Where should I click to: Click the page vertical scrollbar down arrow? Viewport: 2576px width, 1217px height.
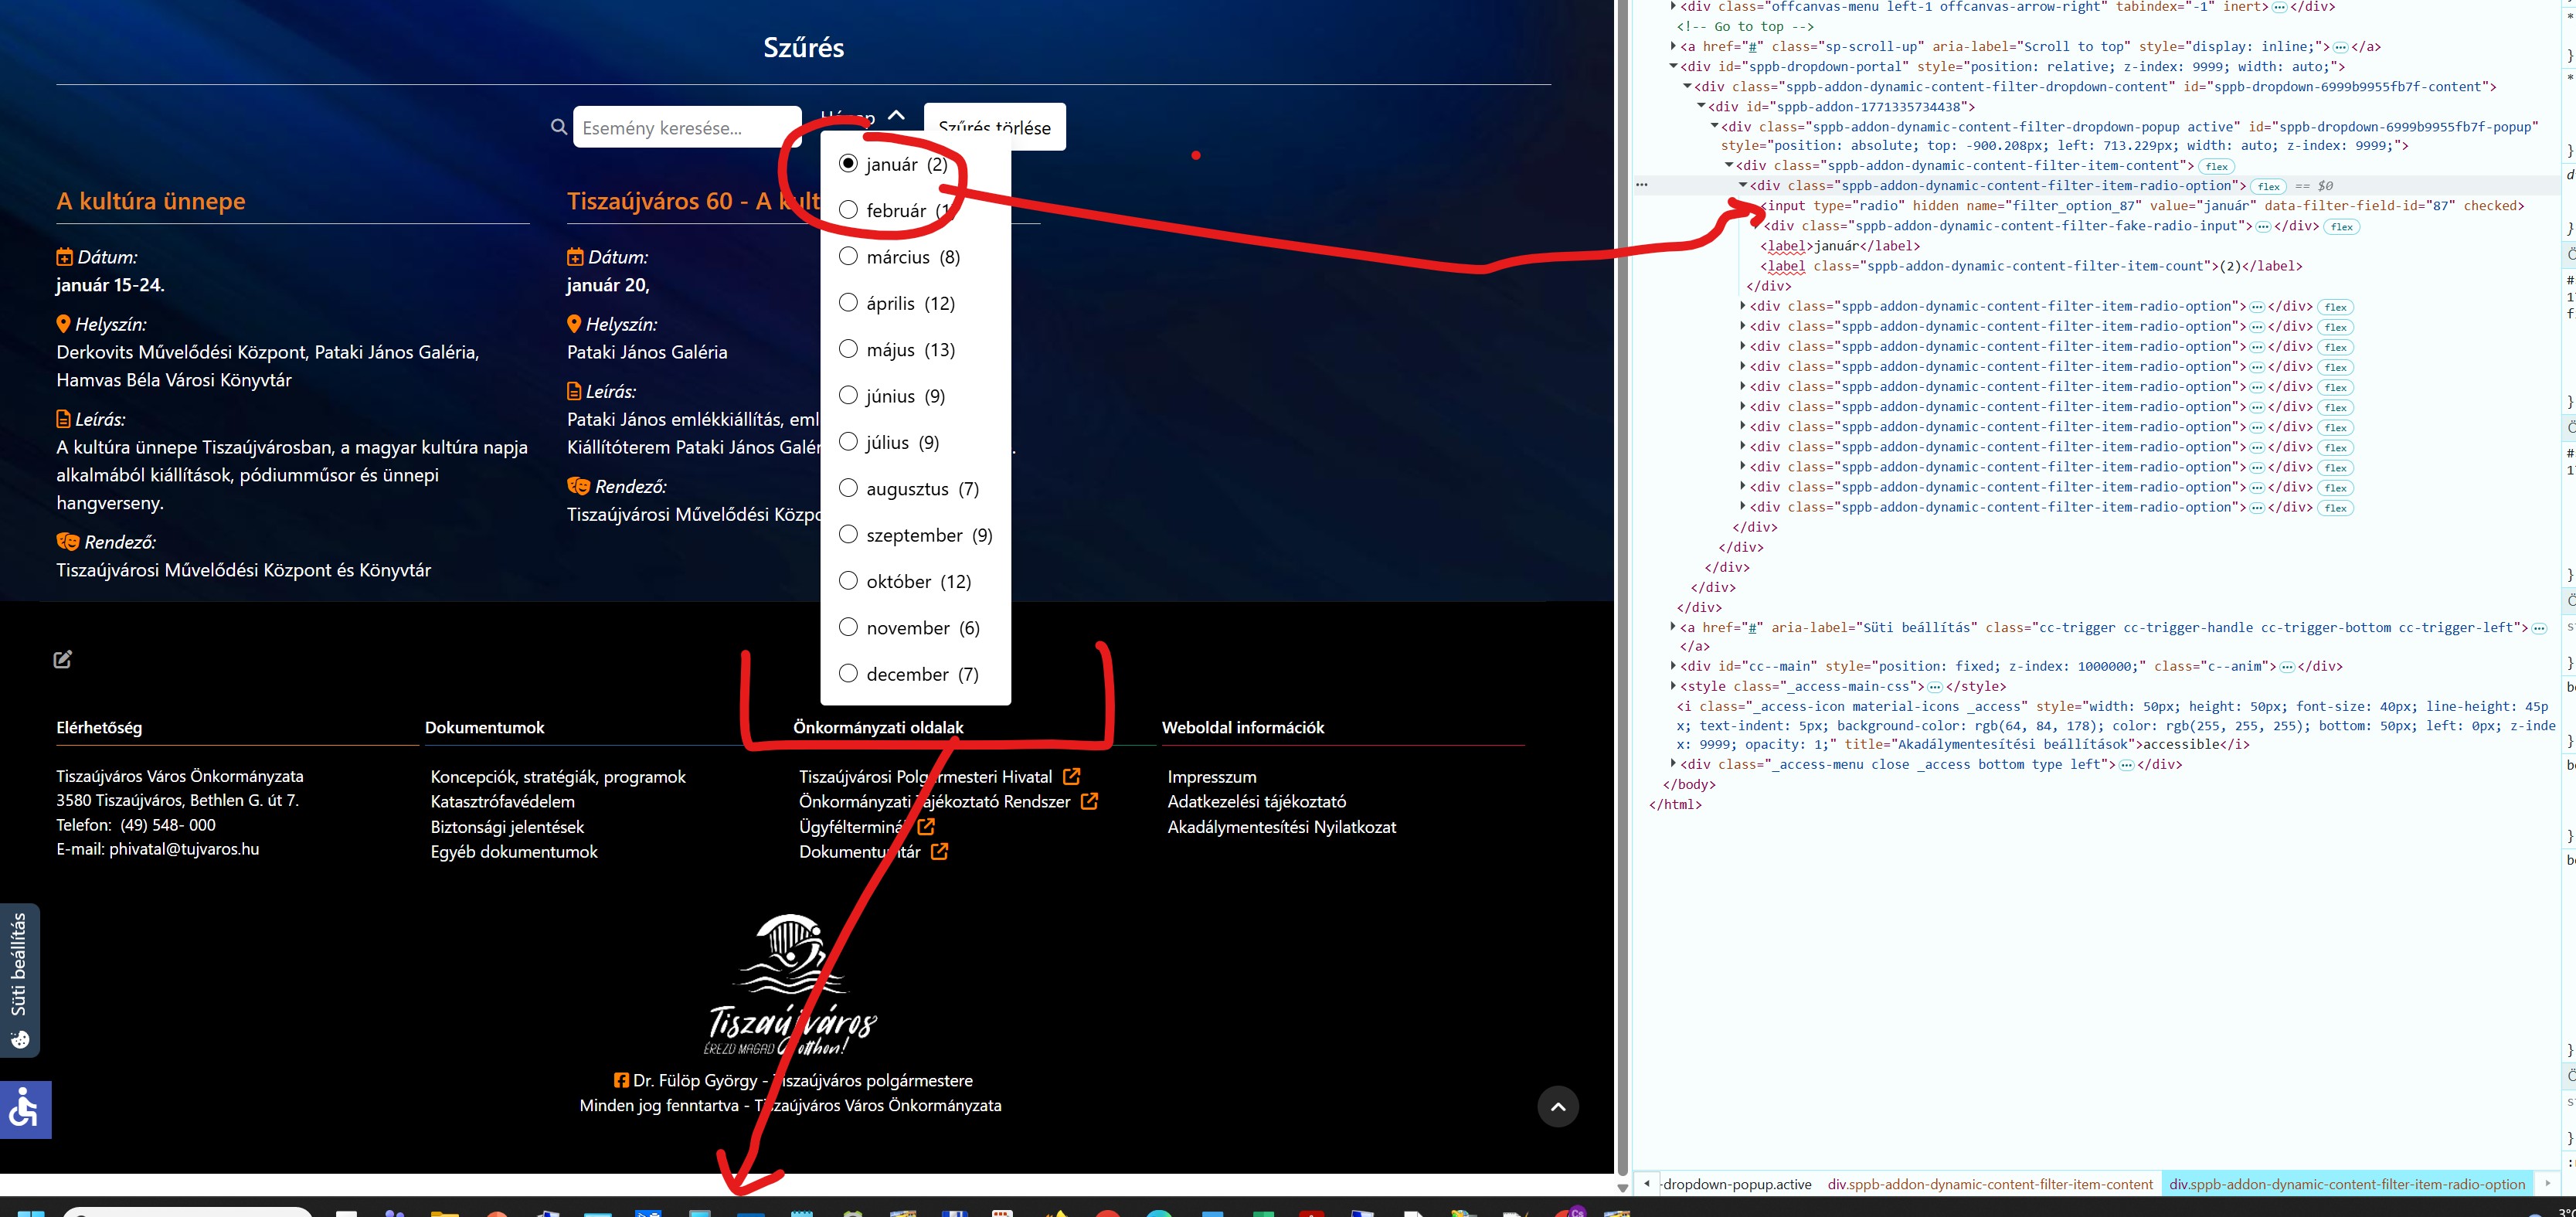click(1622, 1188)
